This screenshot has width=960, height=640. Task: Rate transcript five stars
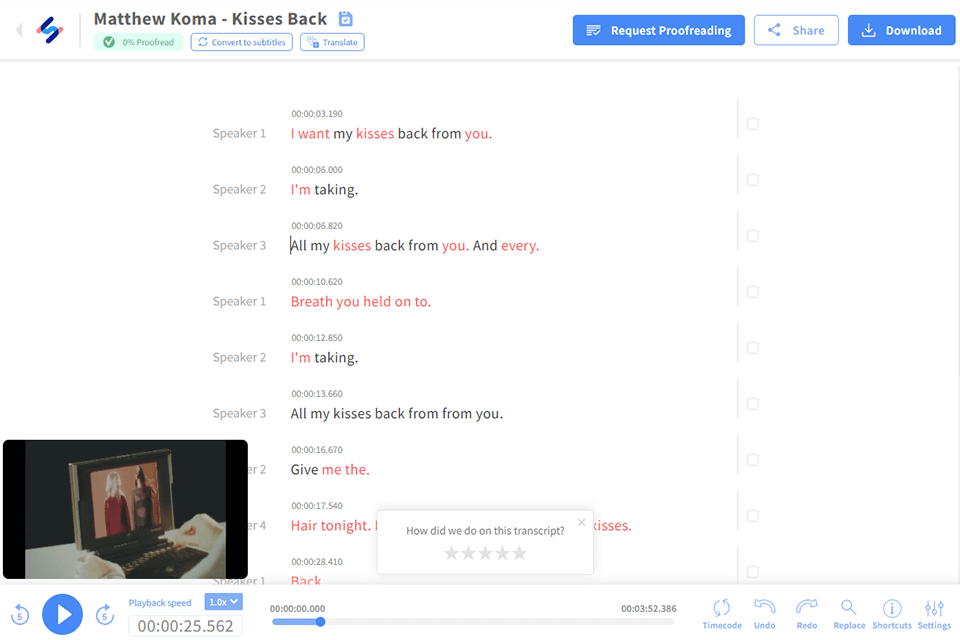[520, 554]
